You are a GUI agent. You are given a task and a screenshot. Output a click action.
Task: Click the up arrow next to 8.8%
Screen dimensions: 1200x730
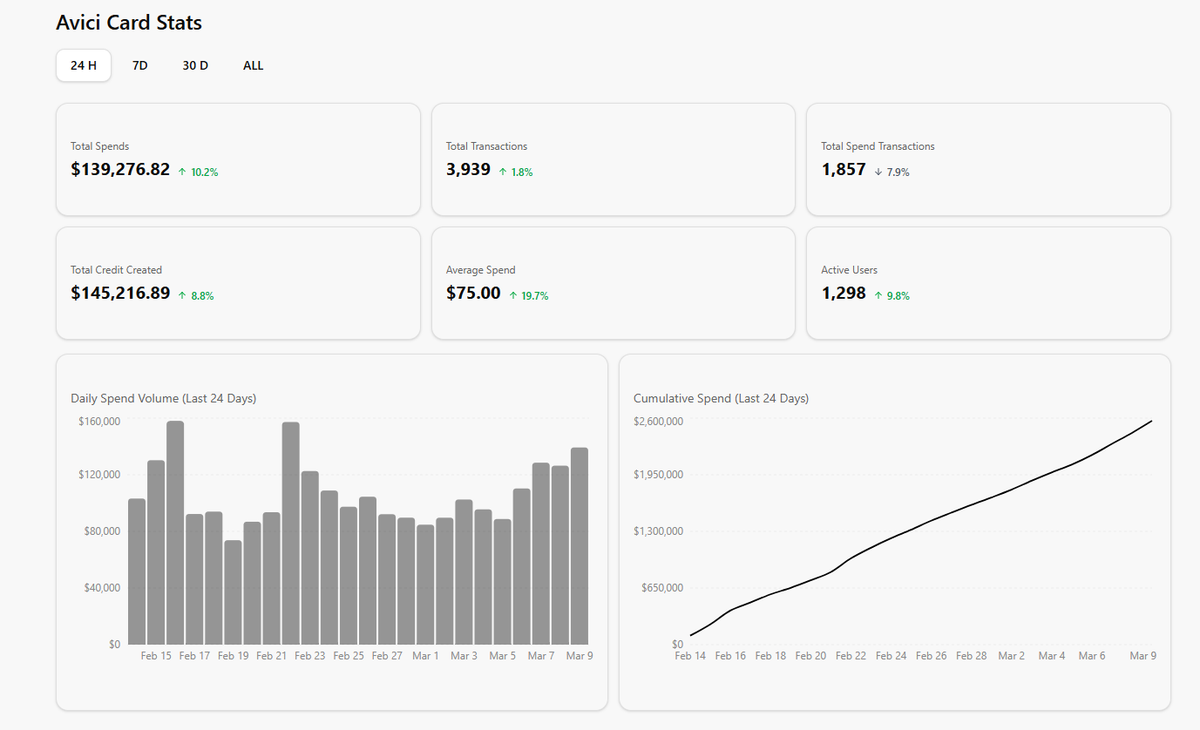click(x=182, y=296)
